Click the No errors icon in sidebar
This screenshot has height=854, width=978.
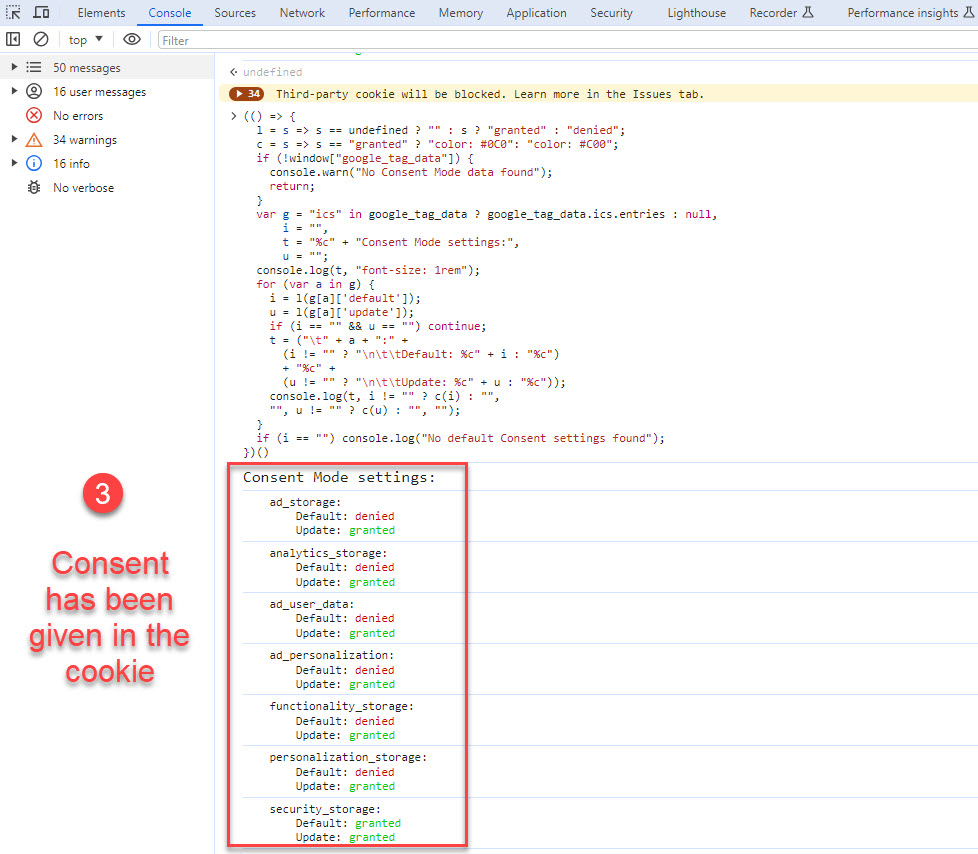32,115
